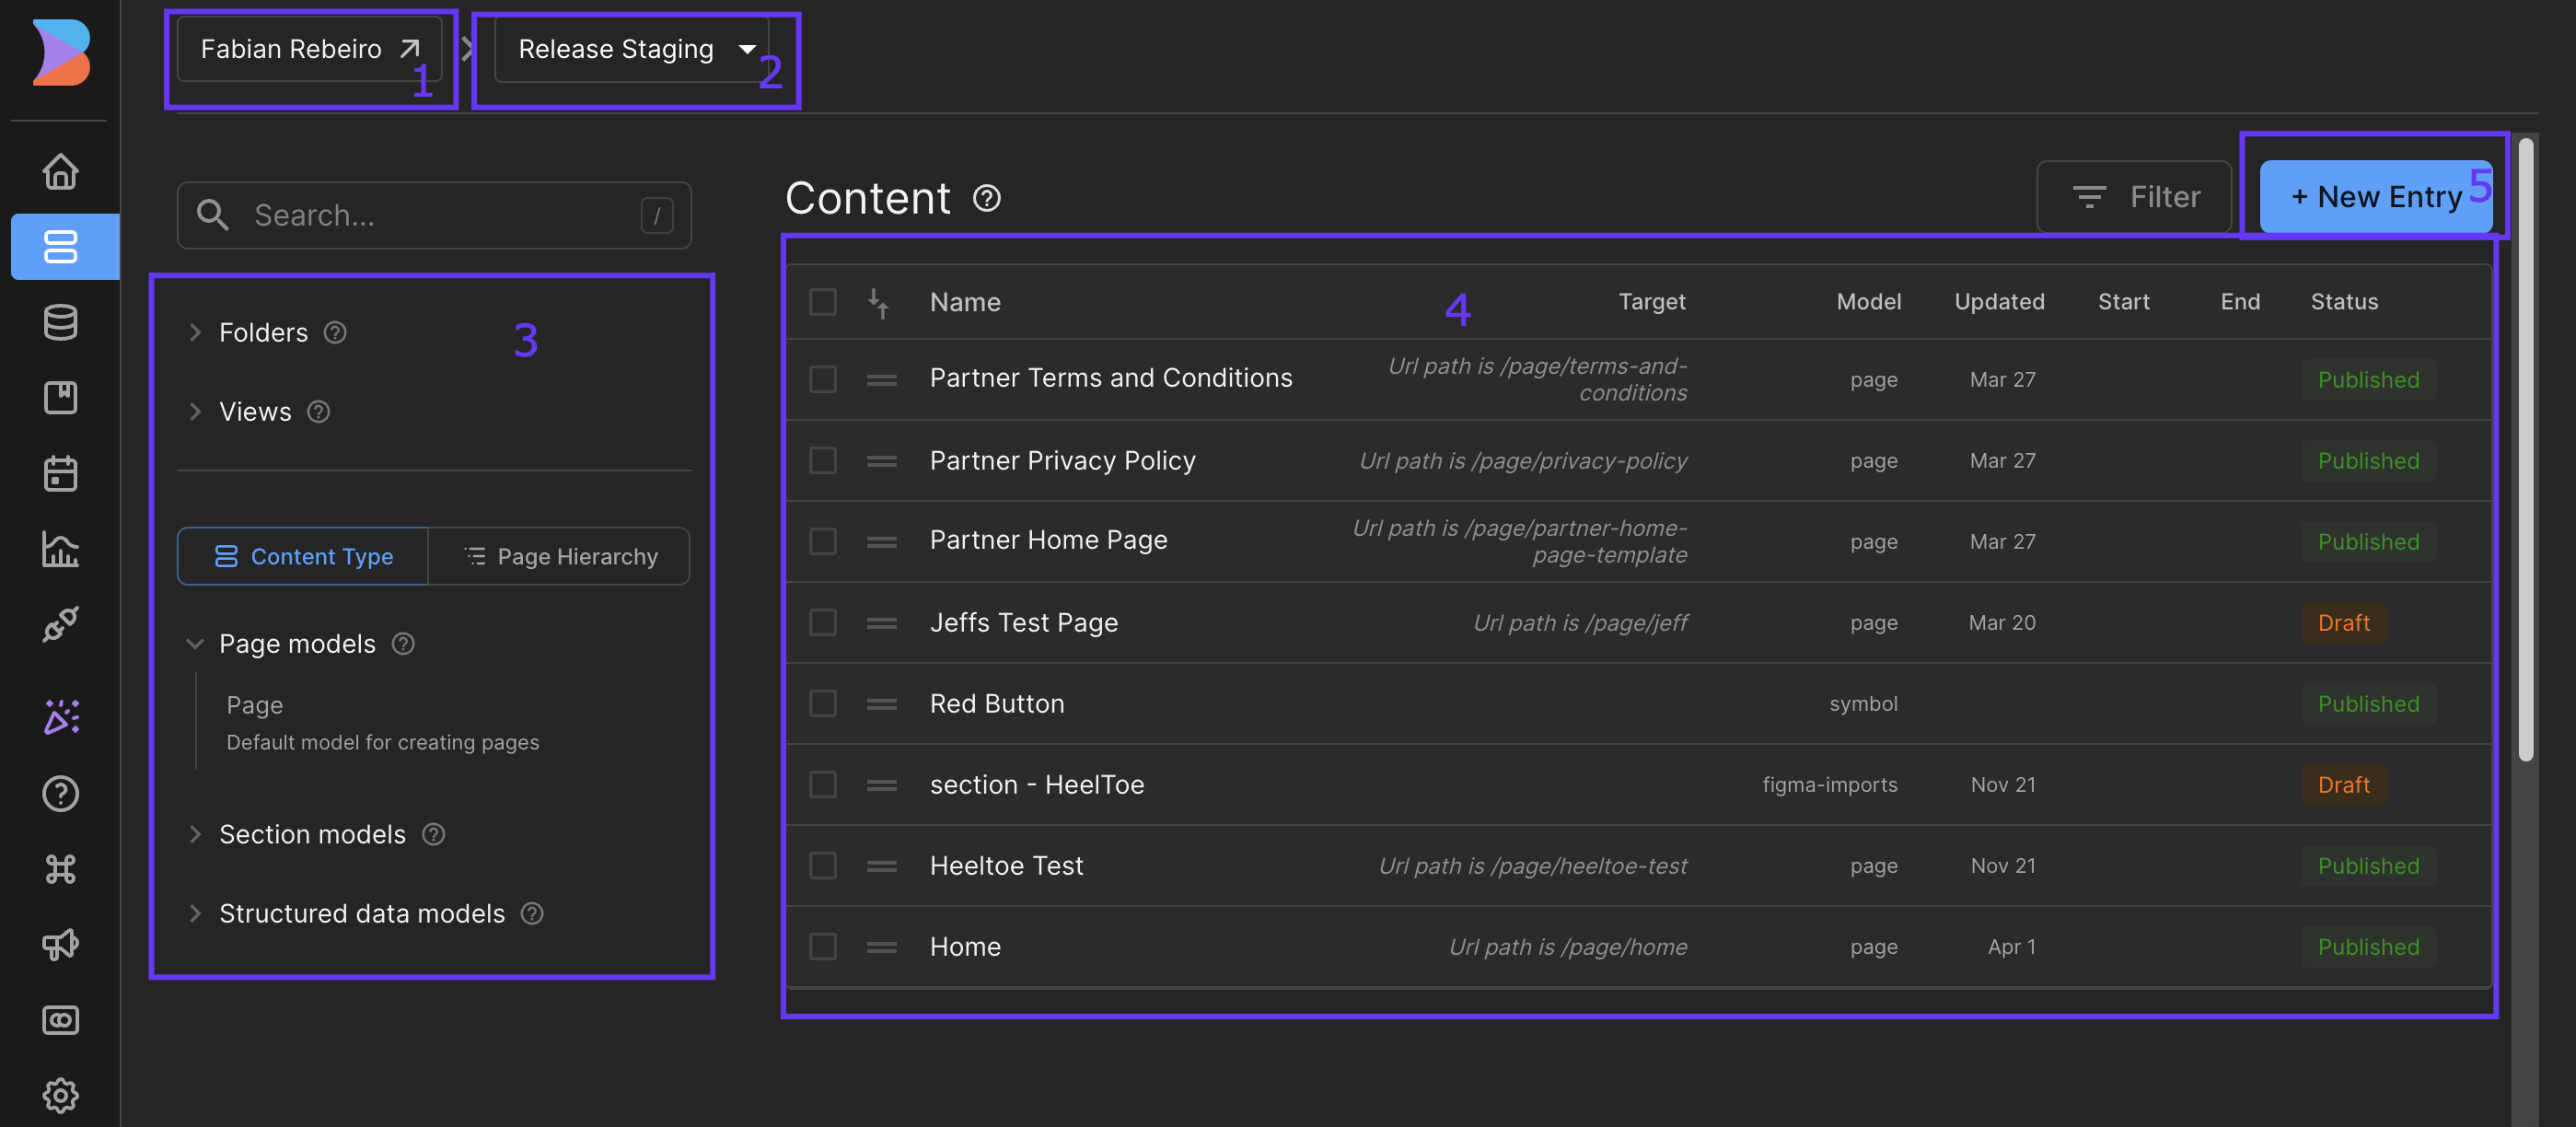Expand the Folders section
Screen dimensions: 2576x1127
click(x=195, y=332)
